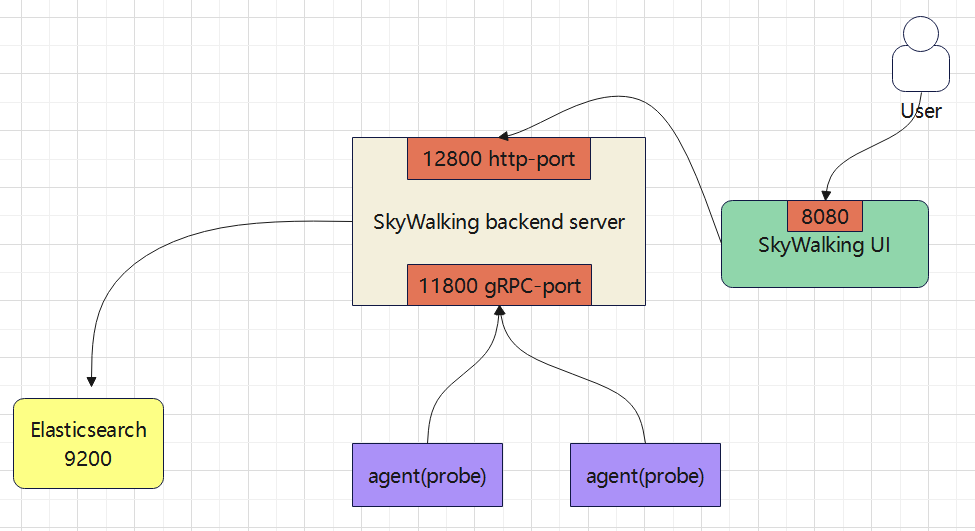Select the 8080 port box
975x531 pixels.
[x=825, y=216]
